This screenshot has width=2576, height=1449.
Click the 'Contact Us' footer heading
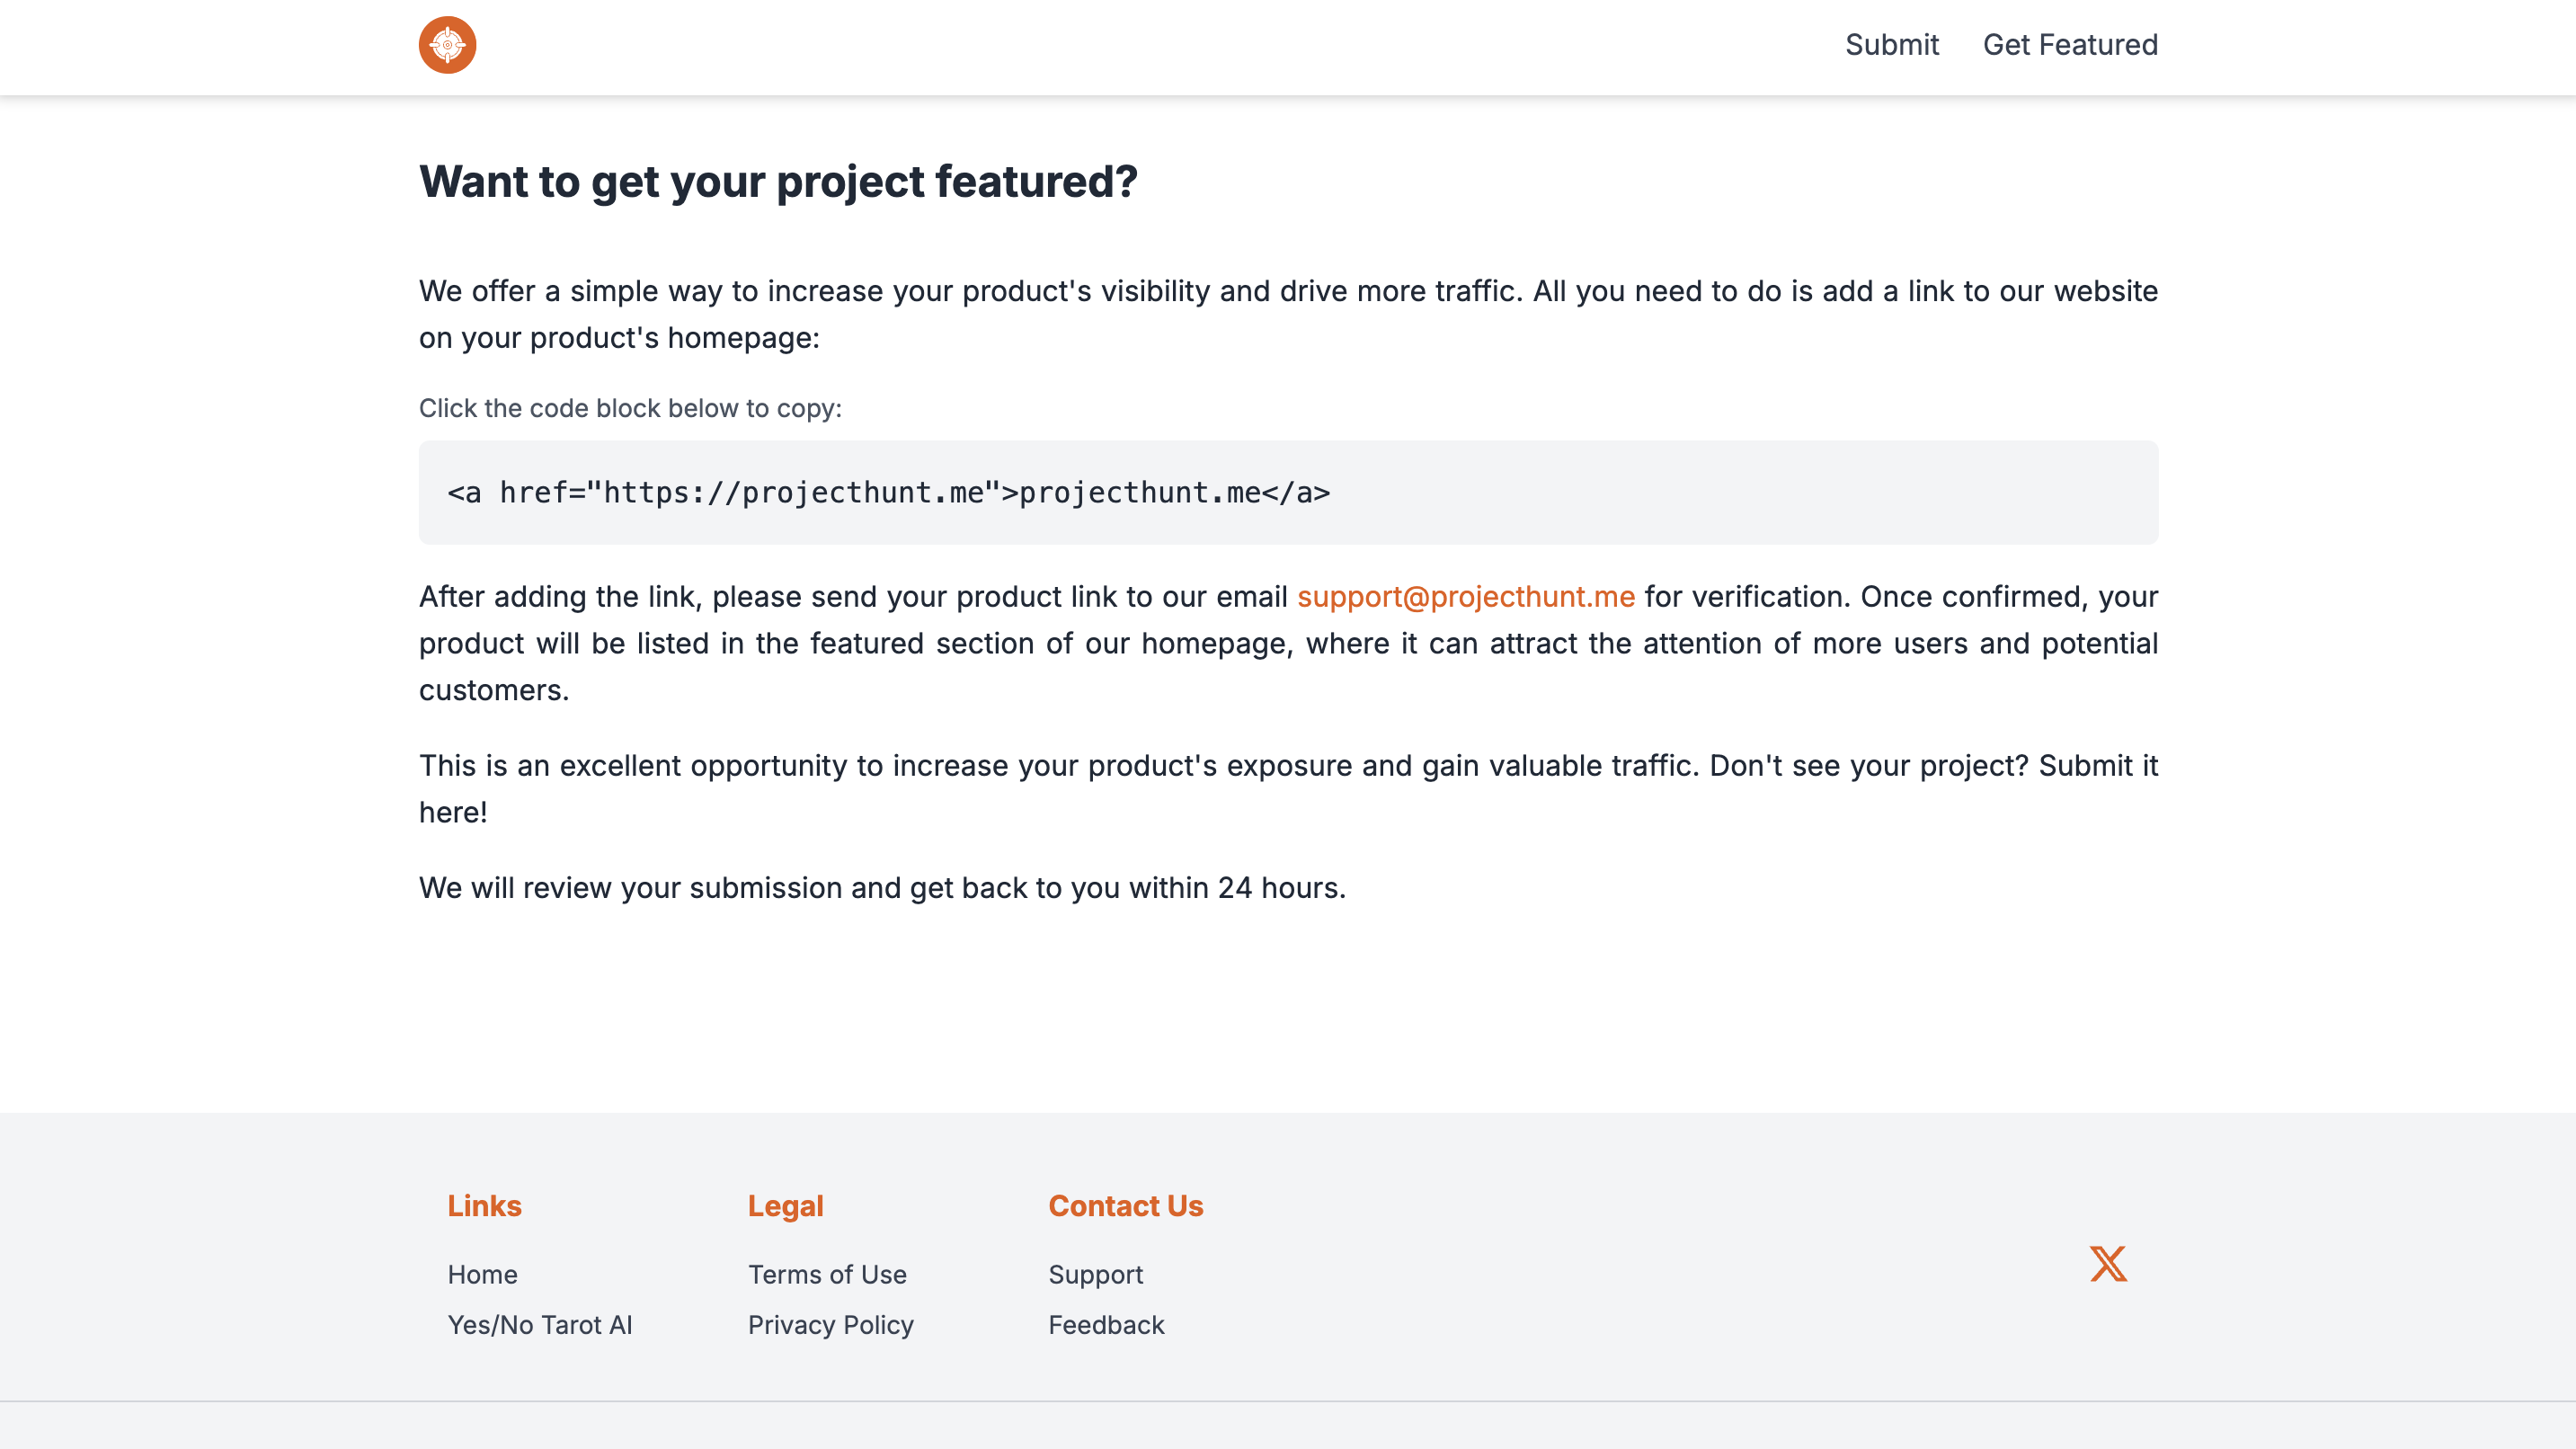tap(1125, 1206)
